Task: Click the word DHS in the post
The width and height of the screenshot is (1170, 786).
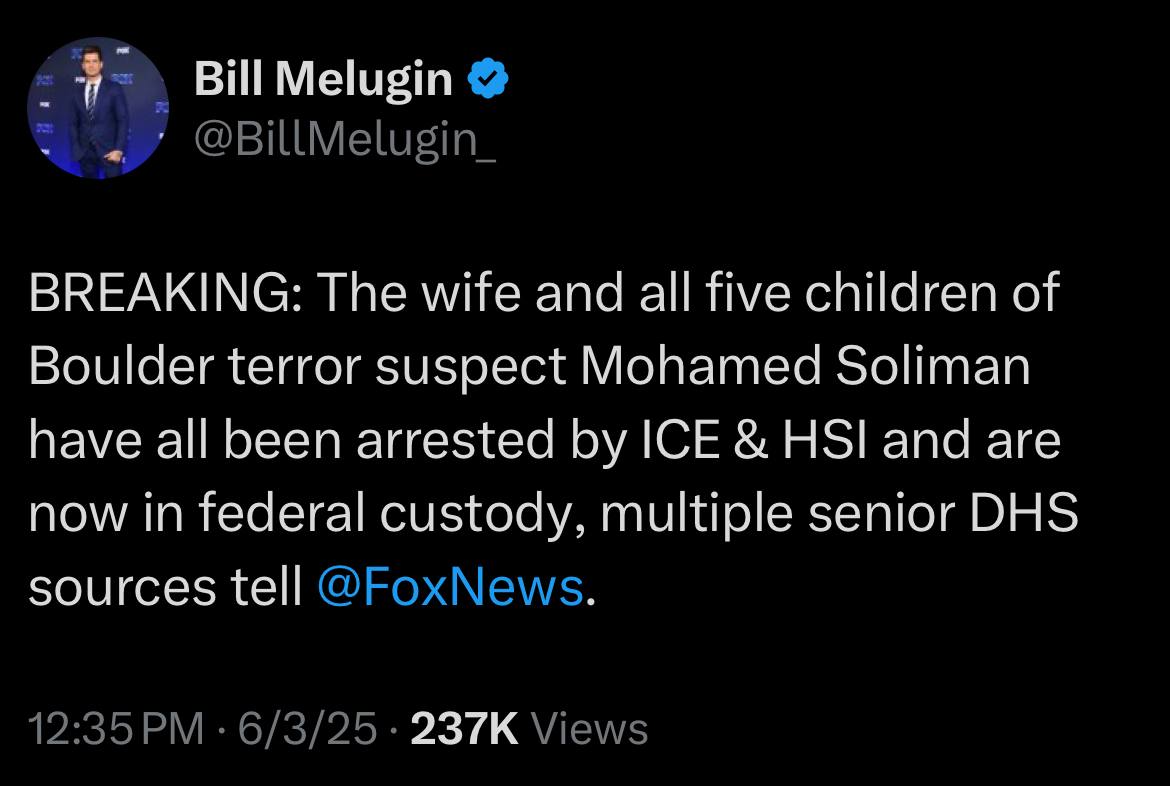Action: coord(1024,514)
